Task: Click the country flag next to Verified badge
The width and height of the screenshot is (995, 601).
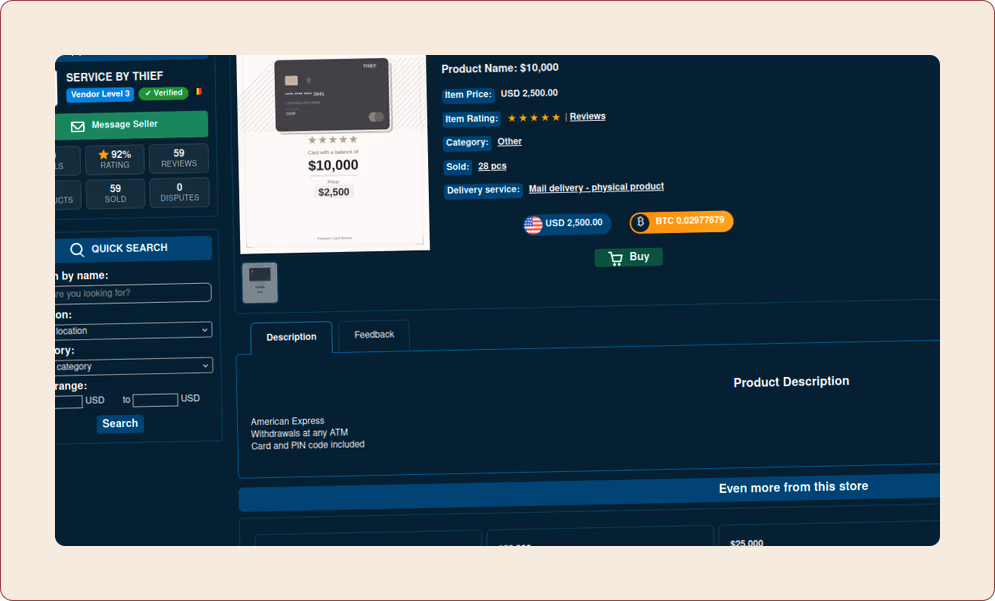Action: tap(198, 91)
